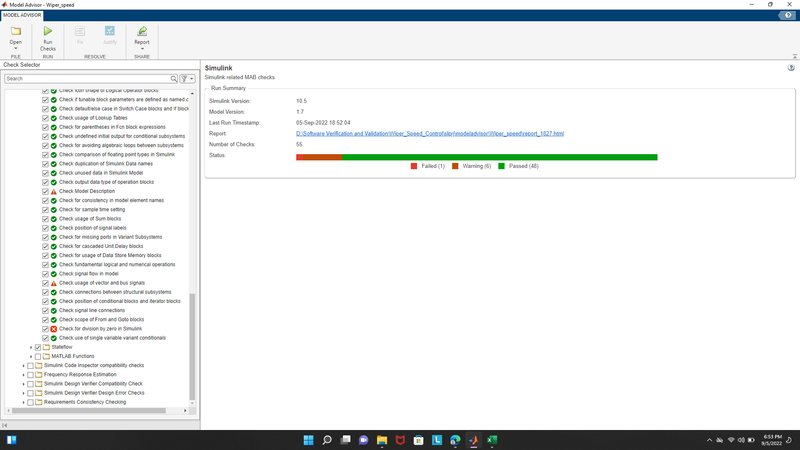Open the Report dropdown arrow
Viewport: 800px width, 450px height.
142,49
